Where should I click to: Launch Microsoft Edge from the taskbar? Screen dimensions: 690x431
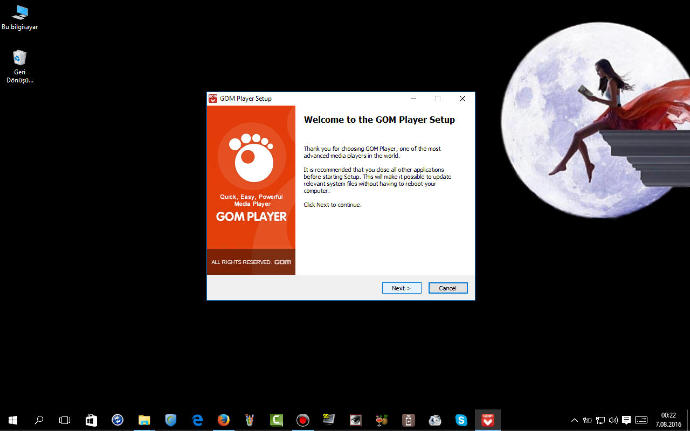pyautogui.click(x=197, y=420)
